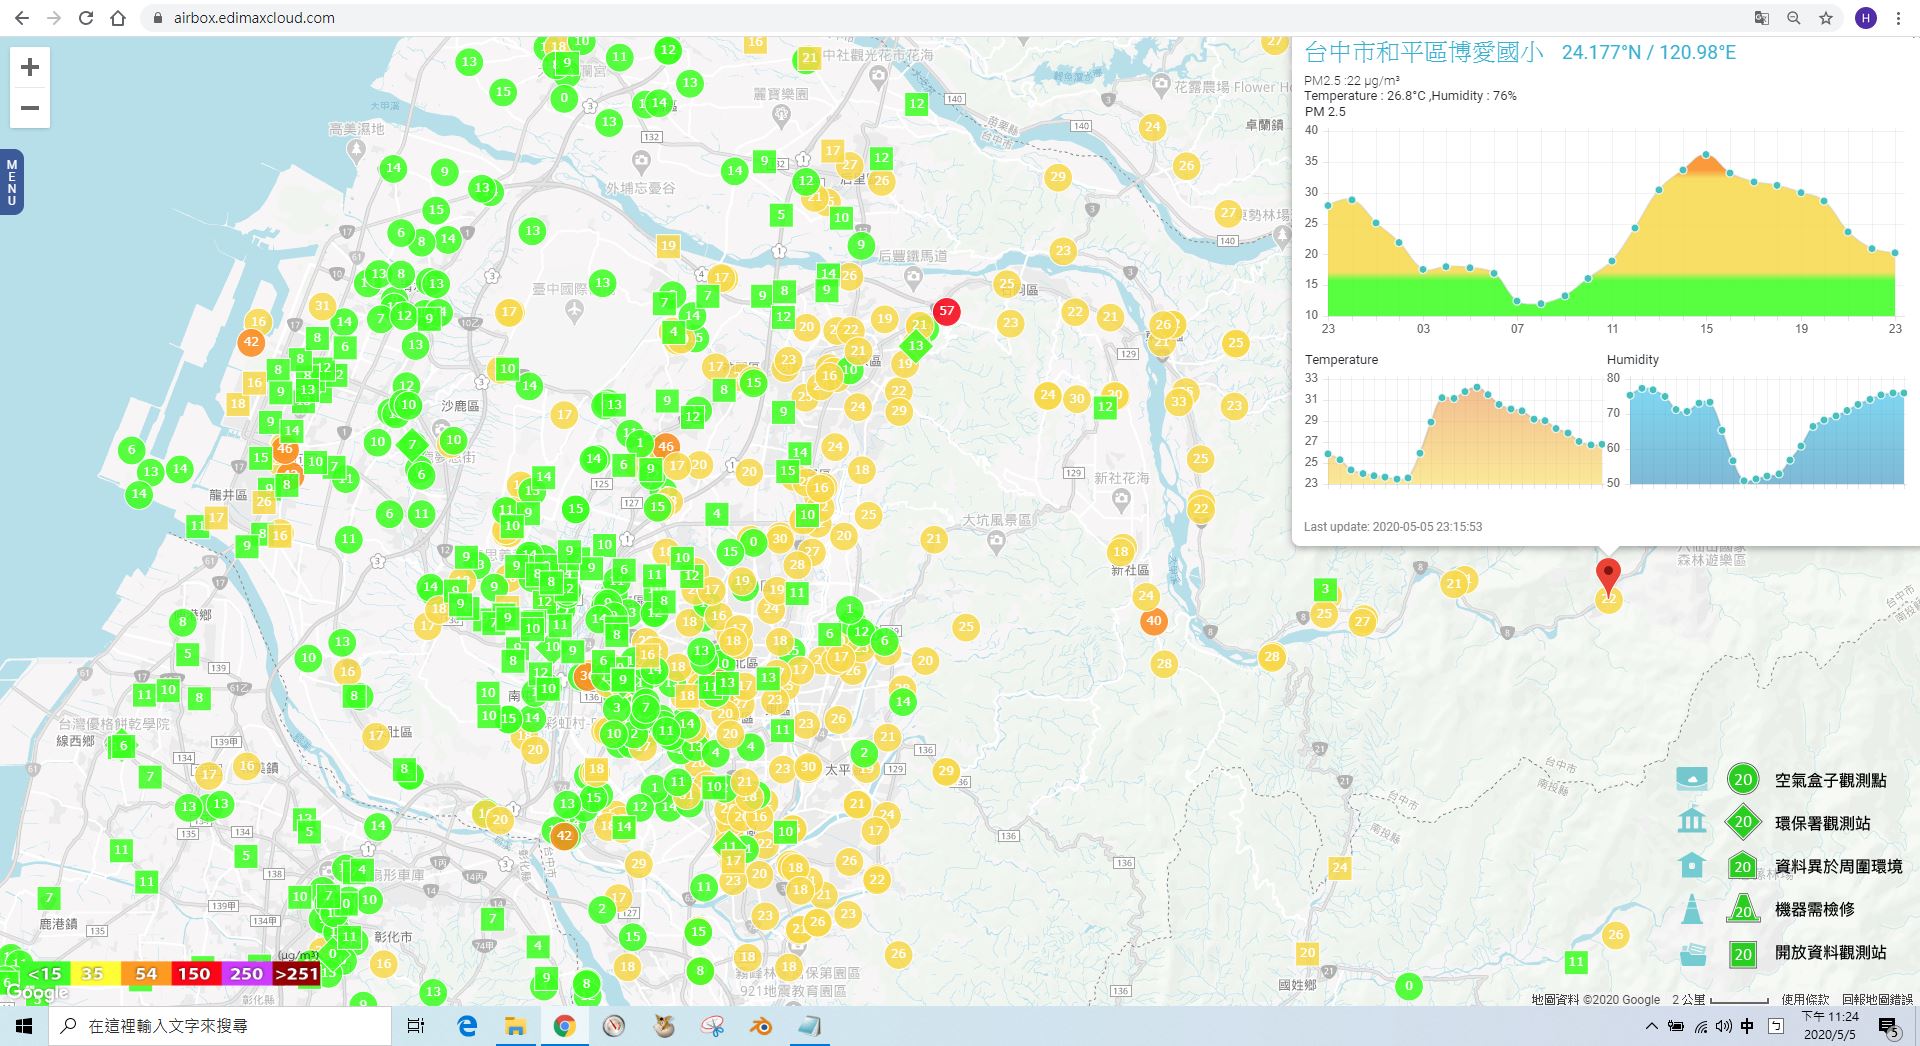
Task: Click the Last update timestamp text
Action: coord(1393,526)
